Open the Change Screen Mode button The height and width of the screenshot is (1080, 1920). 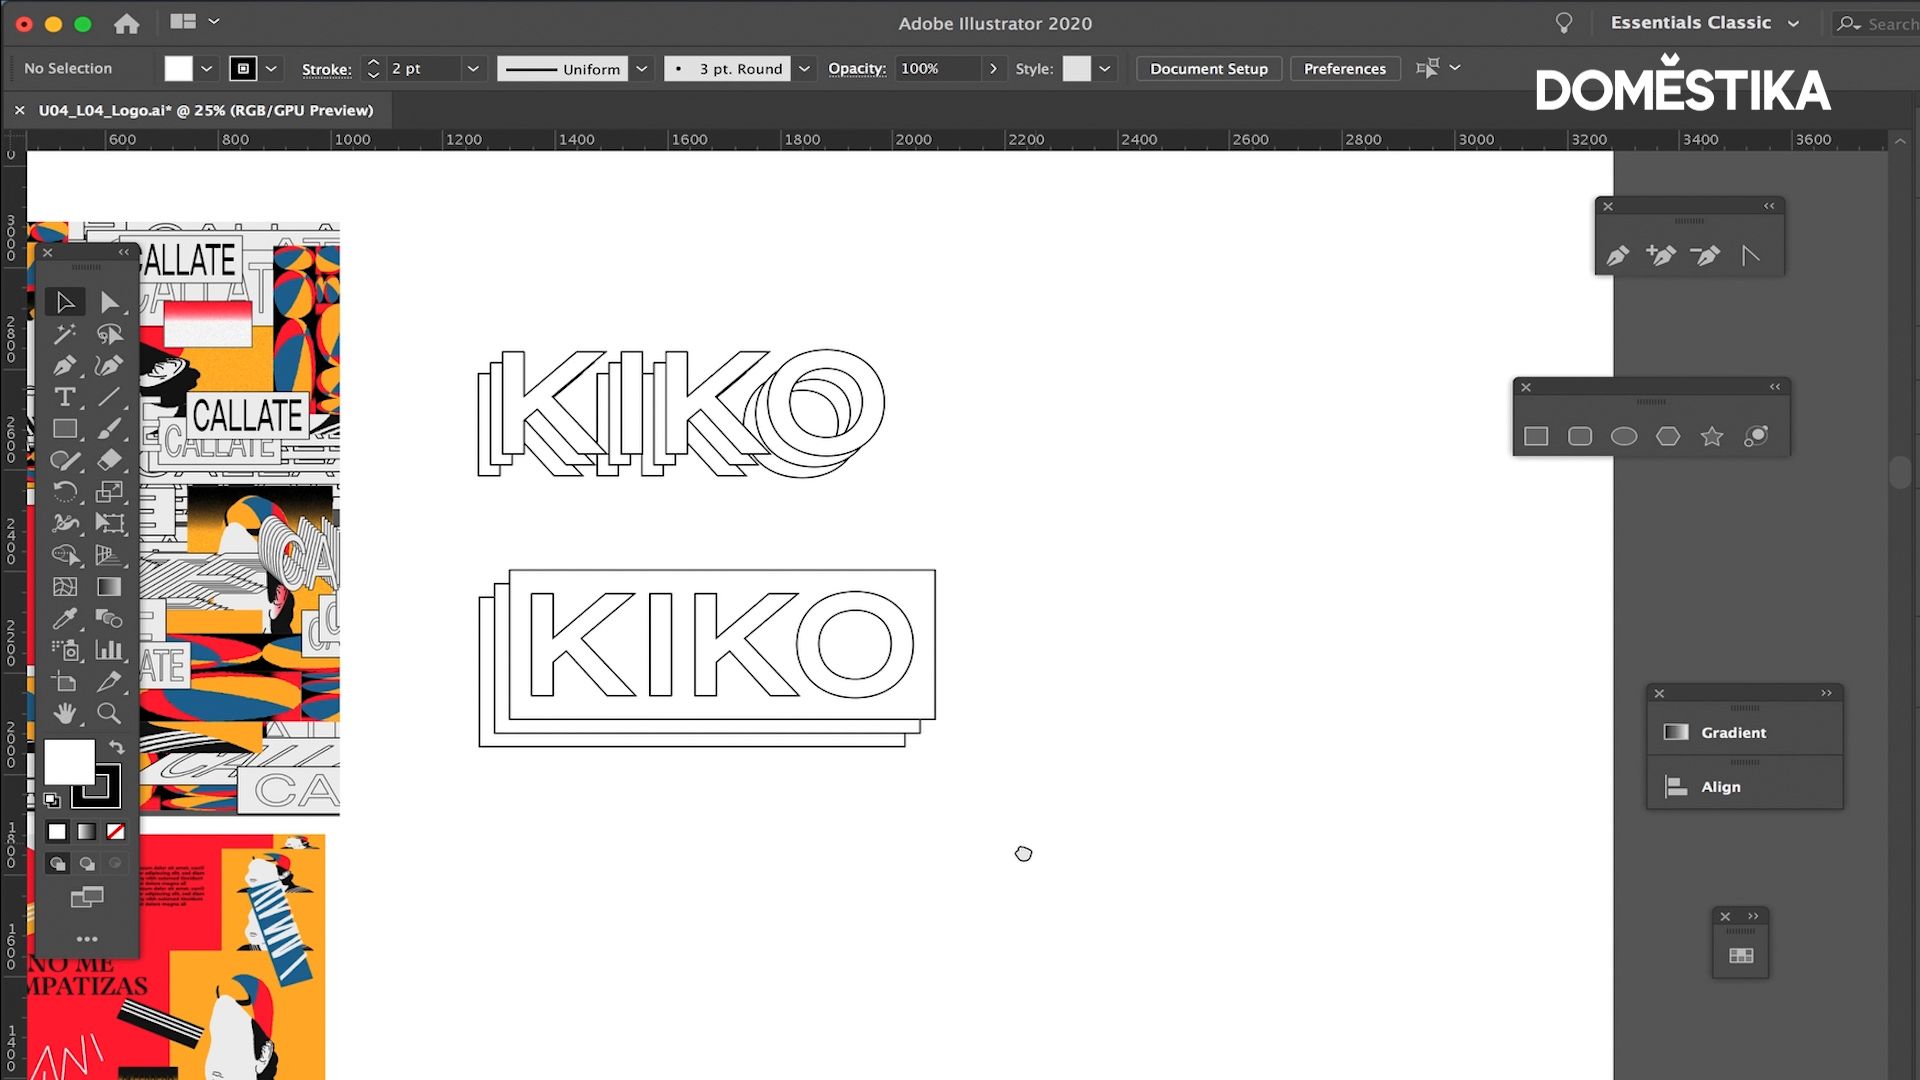pyautogui.click(x=87, y=898)
